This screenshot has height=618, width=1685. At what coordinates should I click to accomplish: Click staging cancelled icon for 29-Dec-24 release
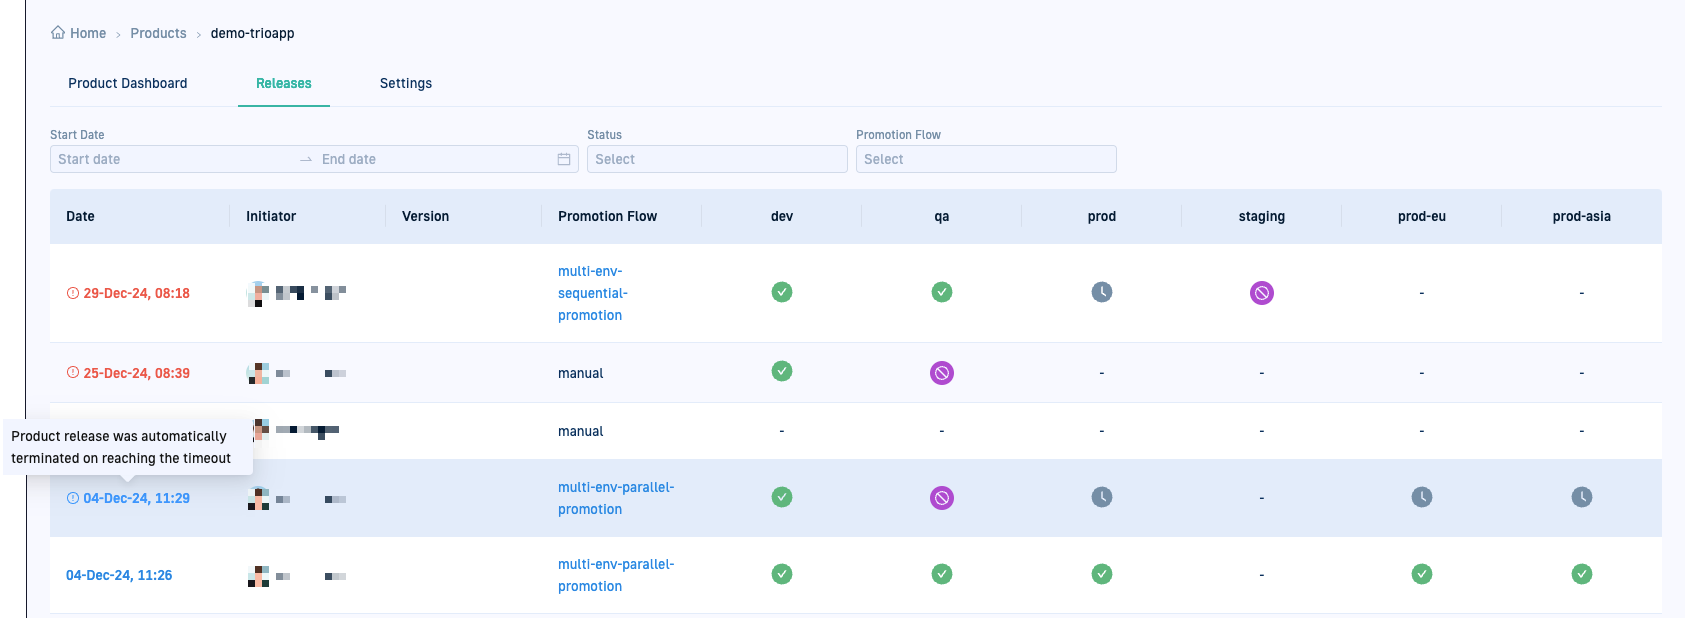click(x=1261, y=293)
